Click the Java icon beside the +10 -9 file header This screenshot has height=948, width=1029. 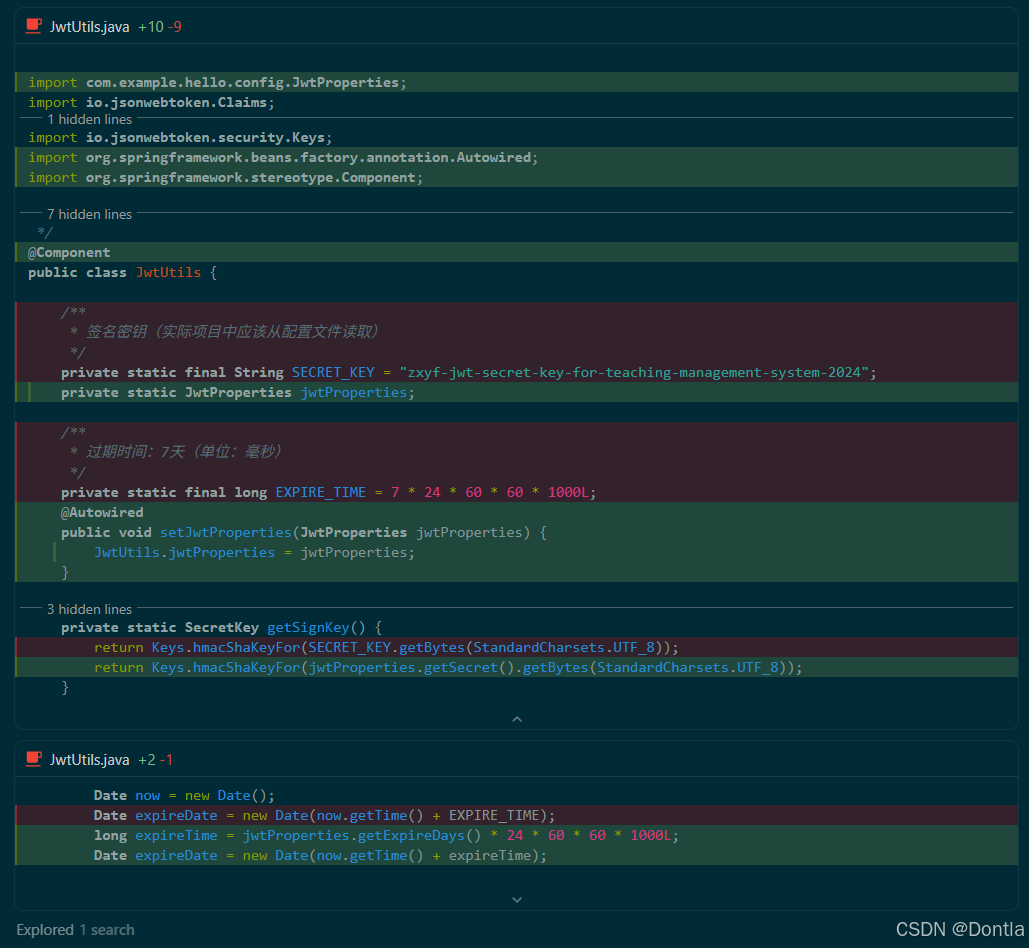point(33,26)
